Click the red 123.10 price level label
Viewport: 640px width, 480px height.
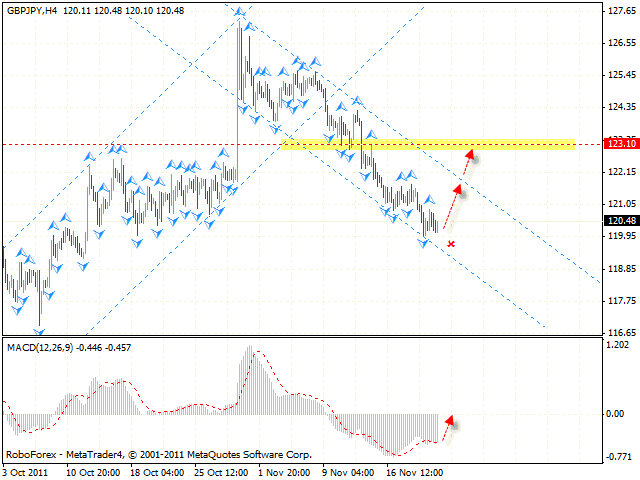(x=621, y=144)
